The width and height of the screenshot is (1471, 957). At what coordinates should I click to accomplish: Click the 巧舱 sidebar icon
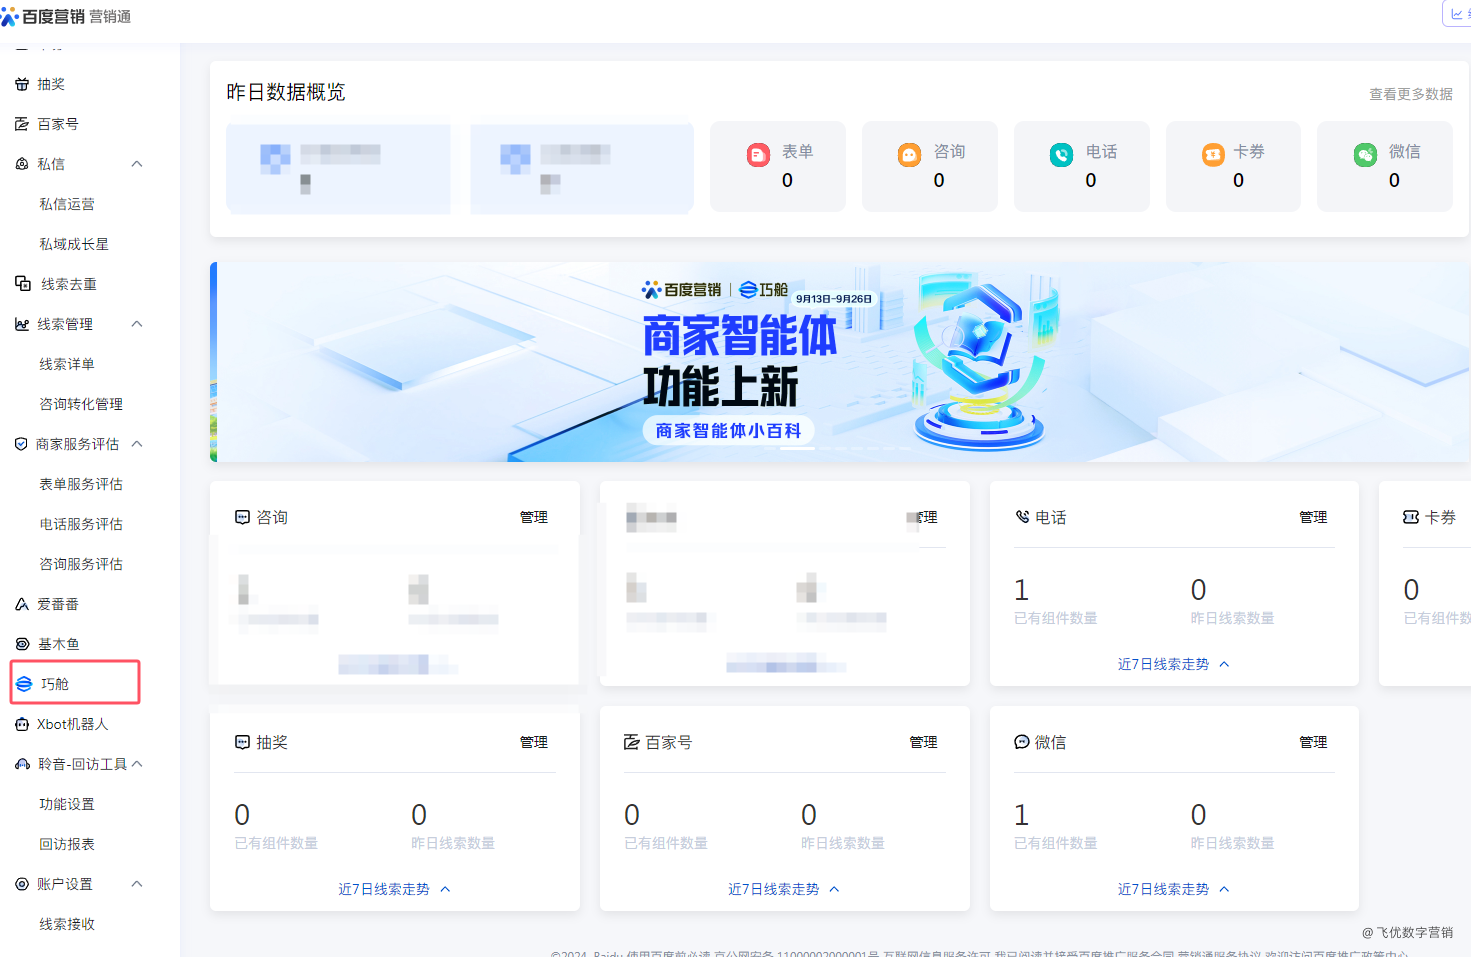[x=24, y=684]
